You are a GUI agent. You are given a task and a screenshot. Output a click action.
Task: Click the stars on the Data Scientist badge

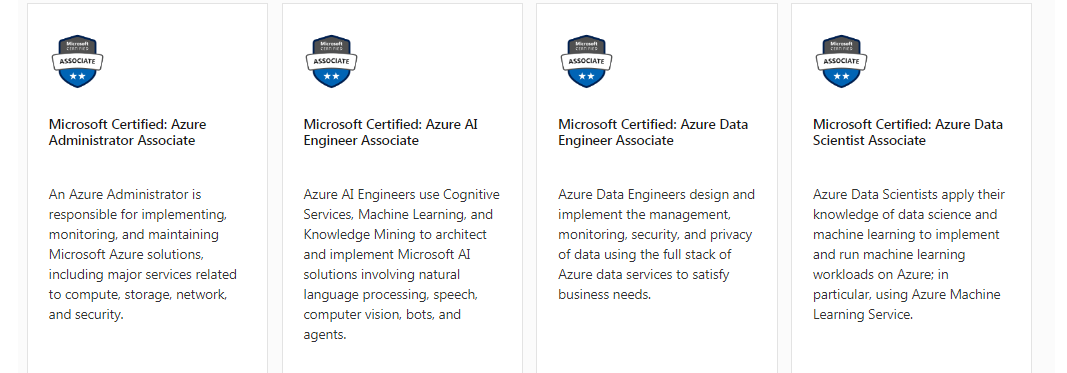pyautogui.click(x=841, y=76)
